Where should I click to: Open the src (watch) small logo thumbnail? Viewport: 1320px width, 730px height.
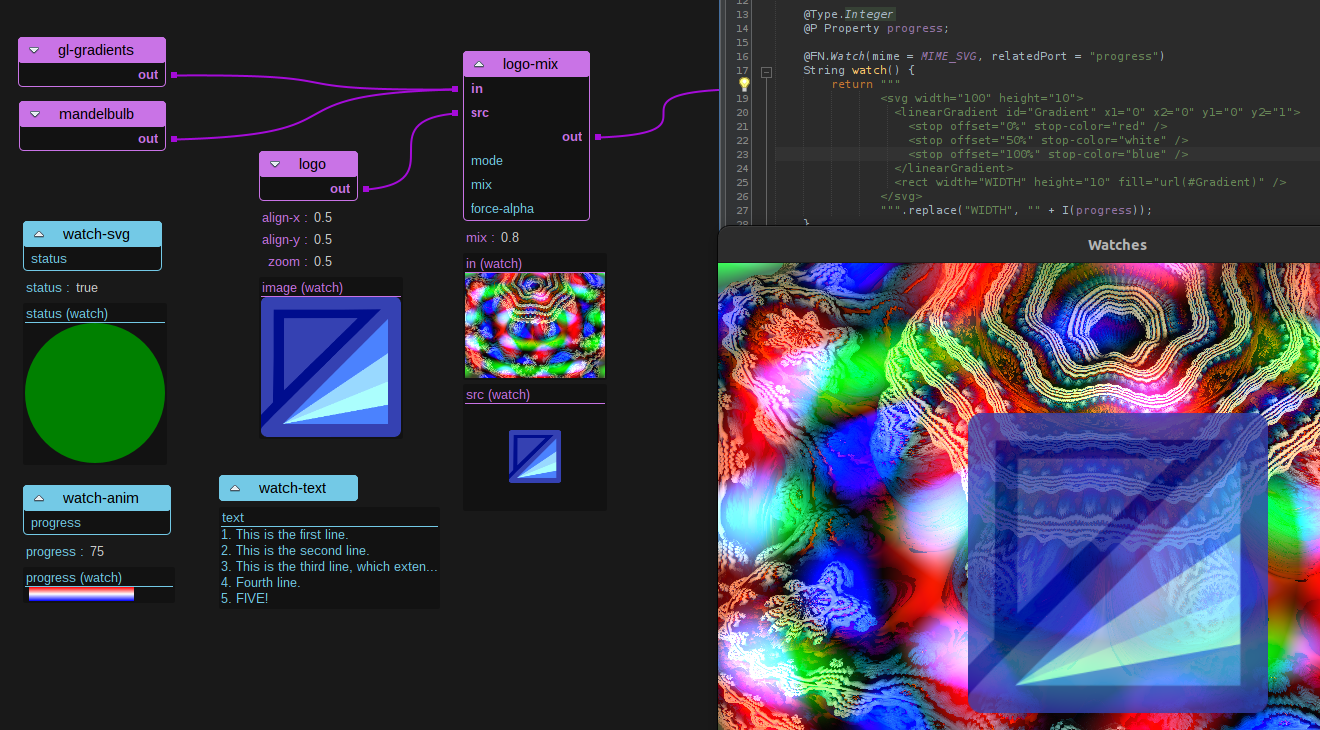tap(535, 457)
